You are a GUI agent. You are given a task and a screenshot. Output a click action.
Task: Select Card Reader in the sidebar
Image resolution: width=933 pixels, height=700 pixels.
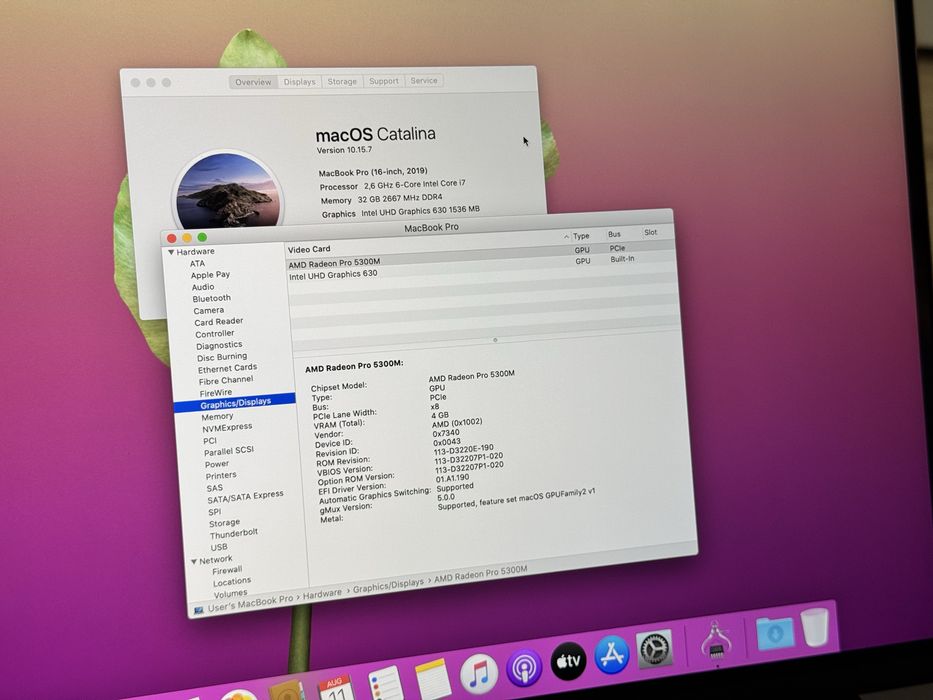point(218,321)
